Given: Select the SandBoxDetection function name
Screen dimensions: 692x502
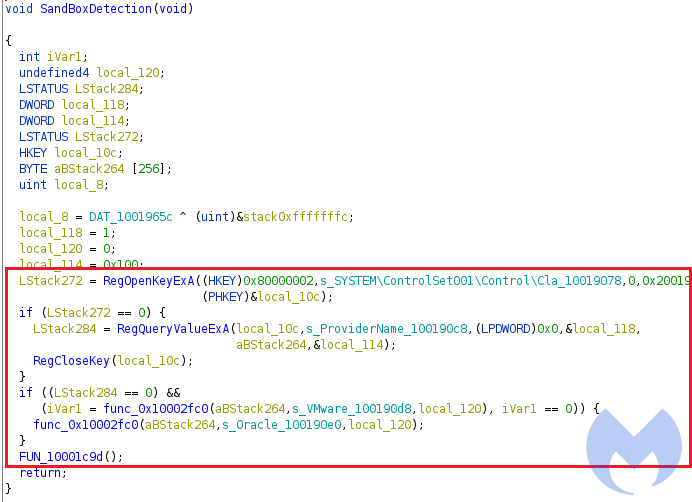Looking at the screenshot, I should pos(96,8).
